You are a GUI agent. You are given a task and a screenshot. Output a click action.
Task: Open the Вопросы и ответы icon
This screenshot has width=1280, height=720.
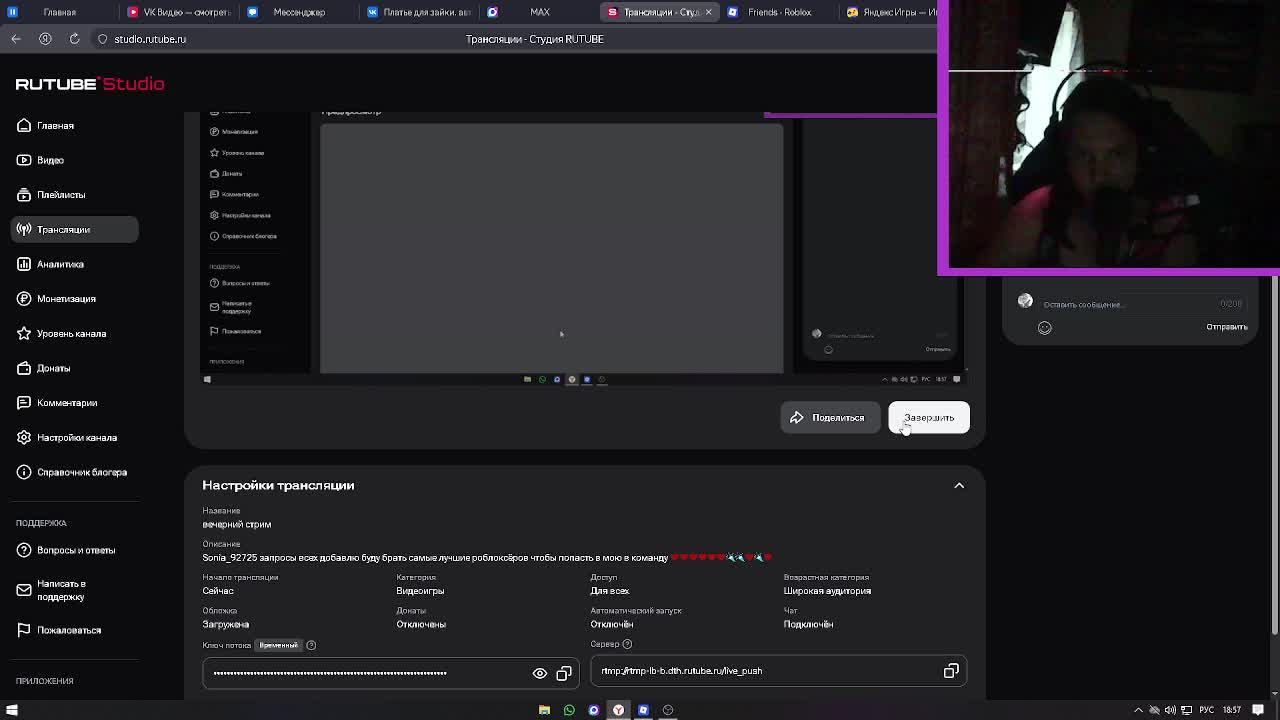[x=24, y=550]
